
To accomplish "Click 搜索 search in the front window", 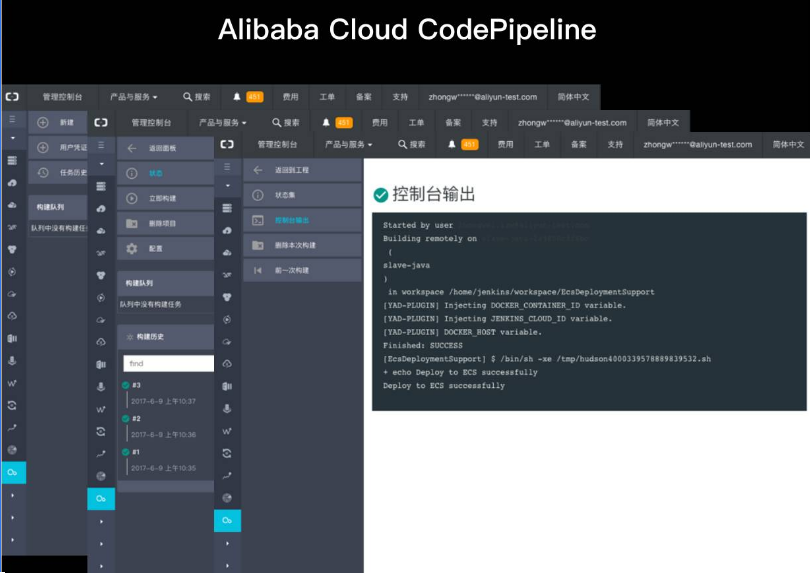I will click(x=410, y=144).
